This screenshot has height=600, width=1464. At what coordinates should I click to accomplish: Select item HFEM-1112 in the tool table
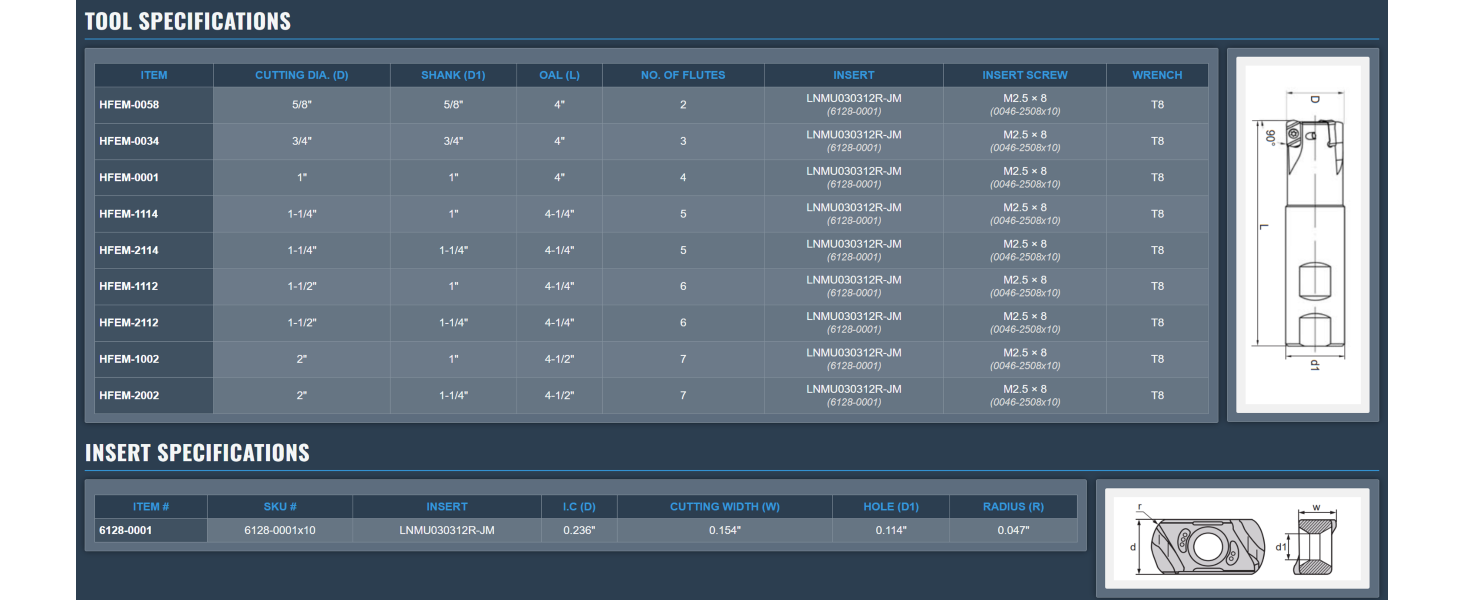[x=129, y=286]
